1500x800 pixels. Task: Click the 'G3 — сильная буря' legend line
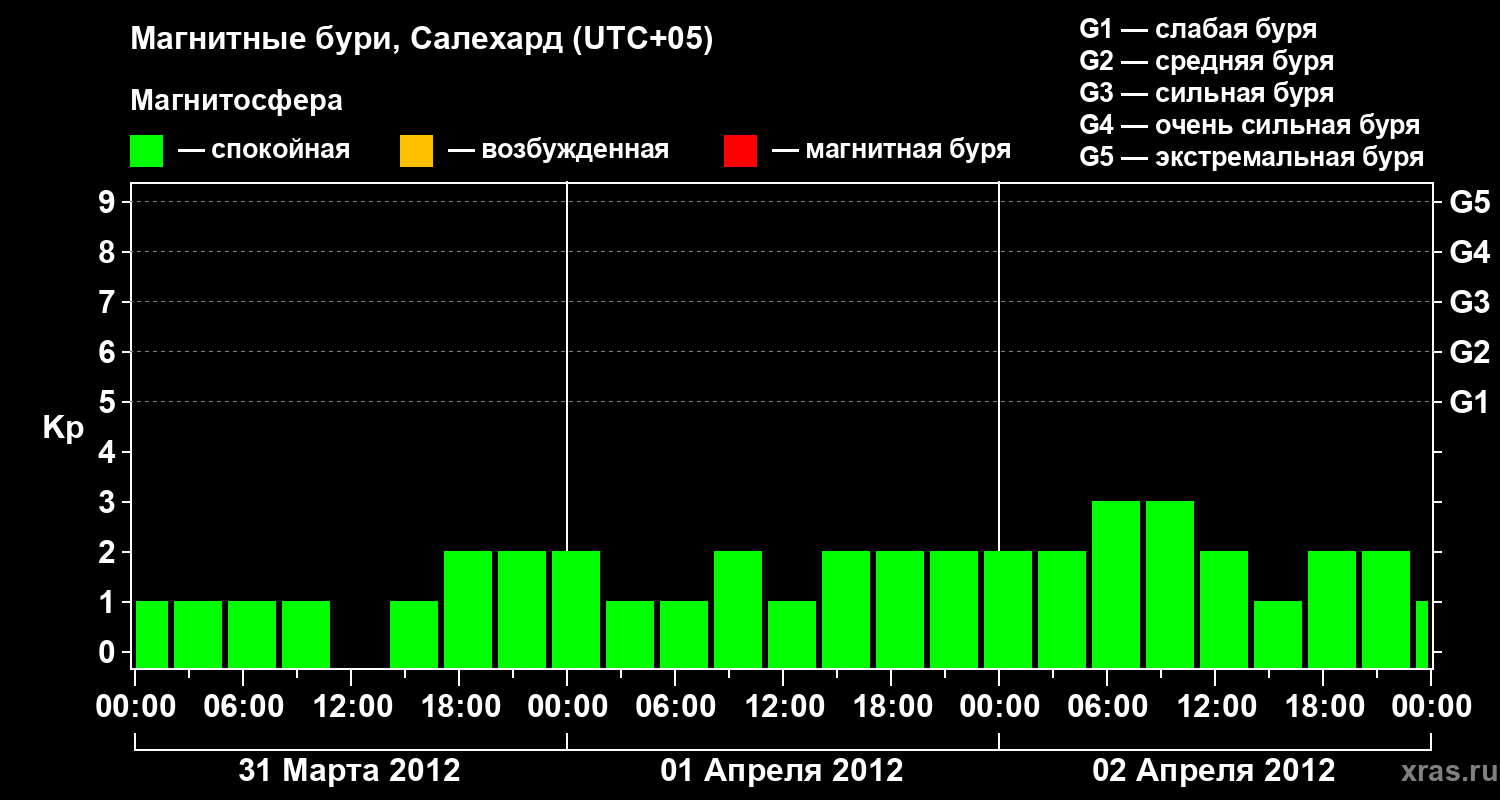[1206, 93]
